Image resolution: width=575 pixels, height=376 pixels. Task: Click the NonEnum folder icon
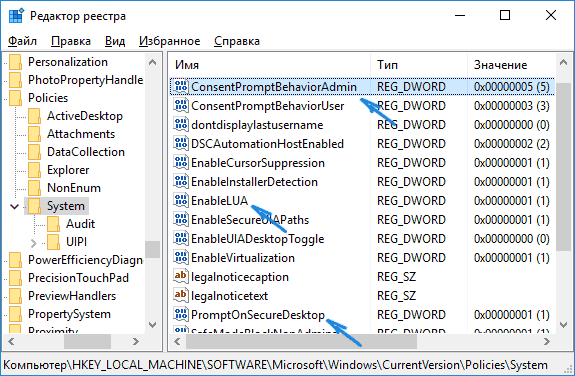click(34, 188)
